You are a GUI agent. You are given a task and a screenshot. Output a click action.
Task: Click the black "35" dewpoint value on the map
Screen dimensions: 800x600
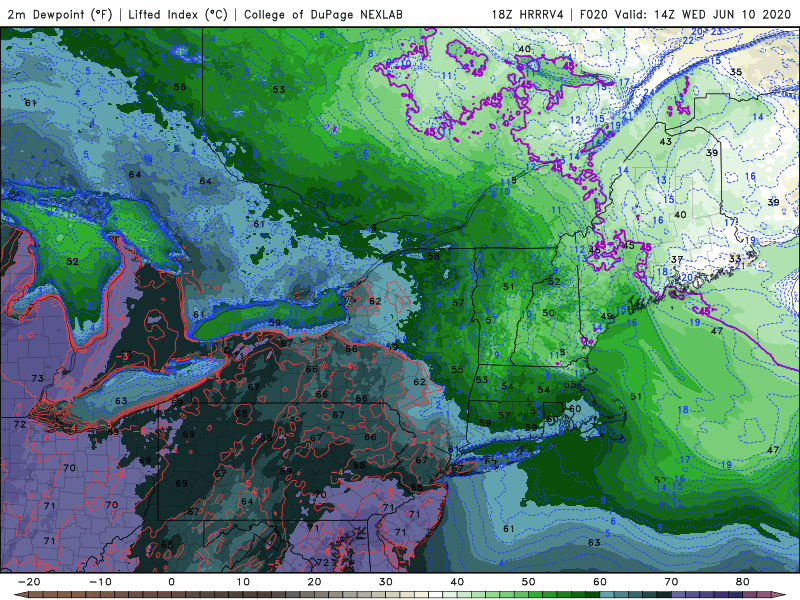tap(736, 72)
